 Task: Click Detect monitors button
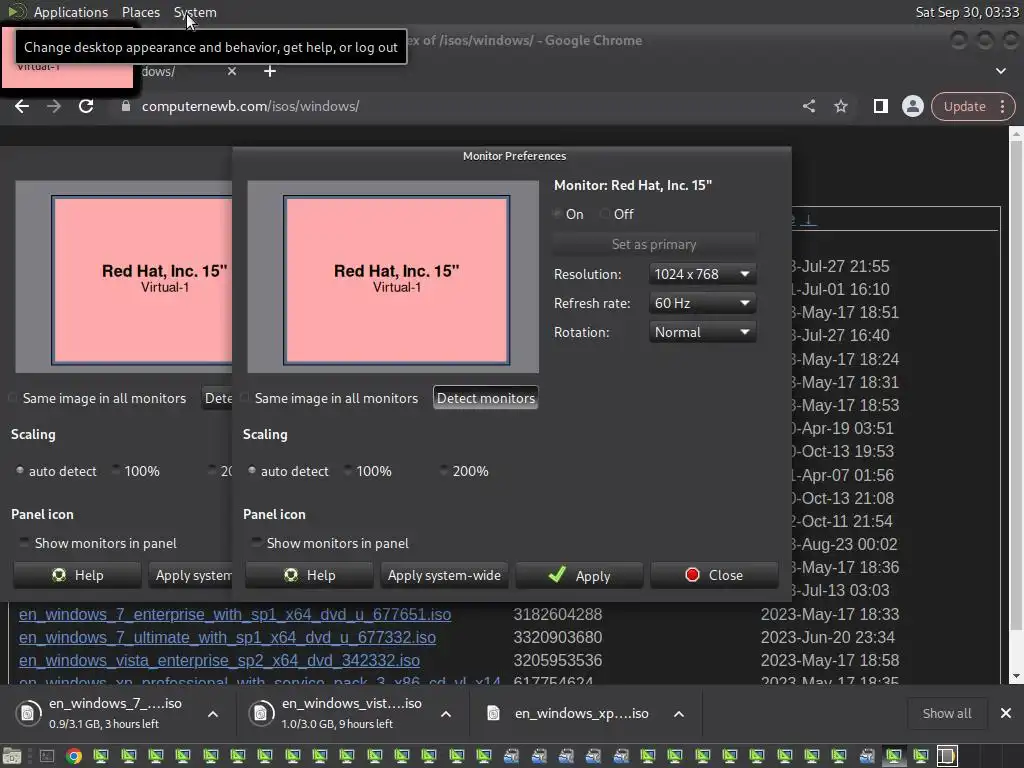[x=486, y=398]
